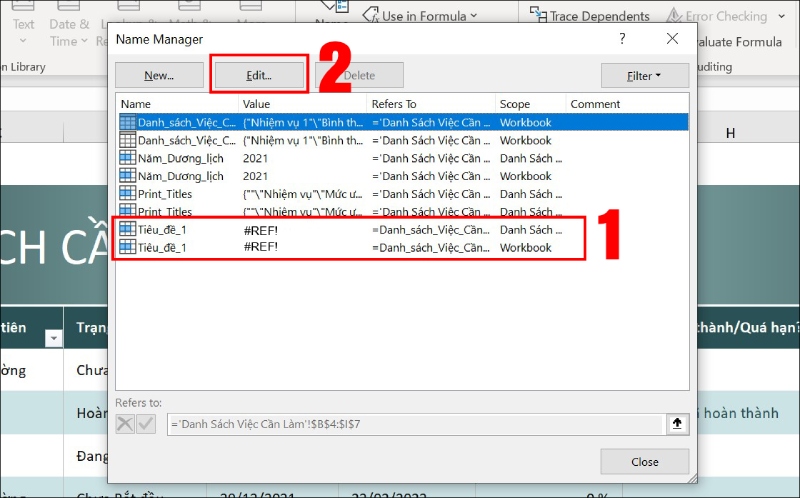Click the checkmark confirm icon under Refers to
The image size is (800, 498).
(x=146, y=424)
